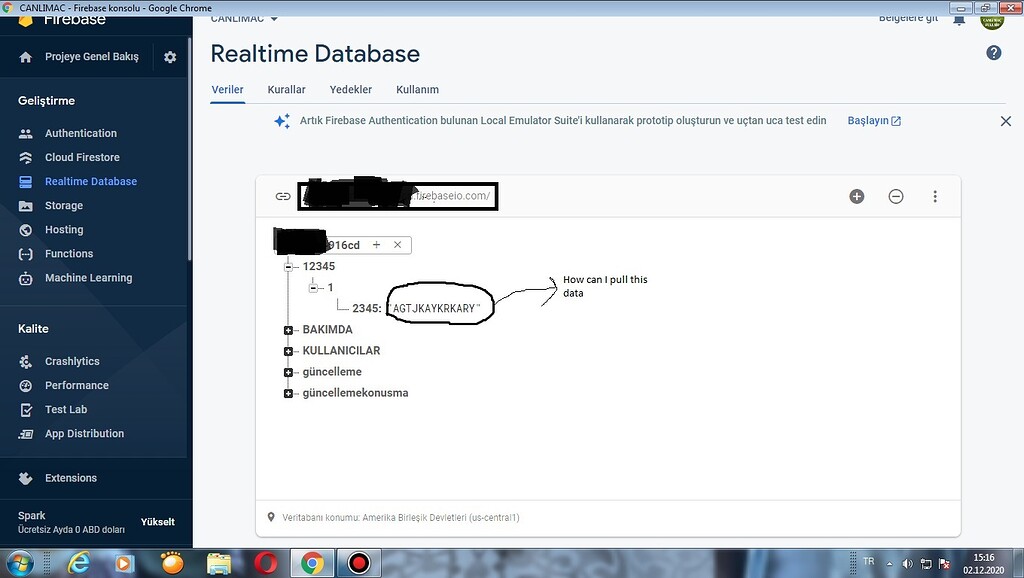
Task: Open Test Lab section
Action: pyautogui.click(x=66, y=409)
